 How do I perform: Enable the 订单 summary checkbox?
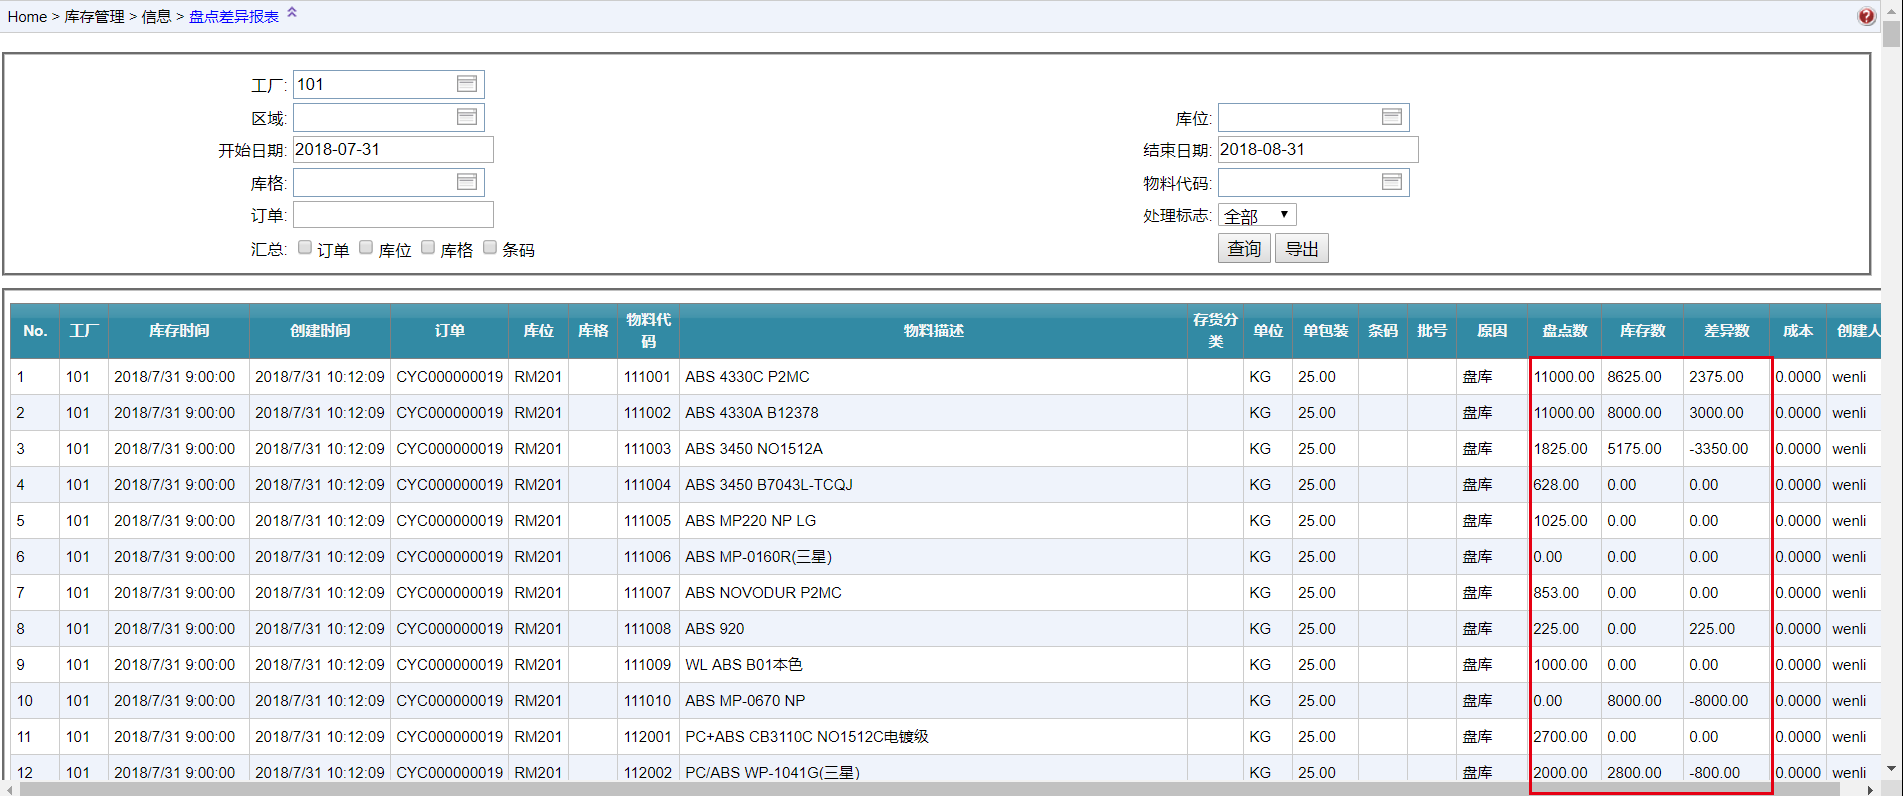305,248
